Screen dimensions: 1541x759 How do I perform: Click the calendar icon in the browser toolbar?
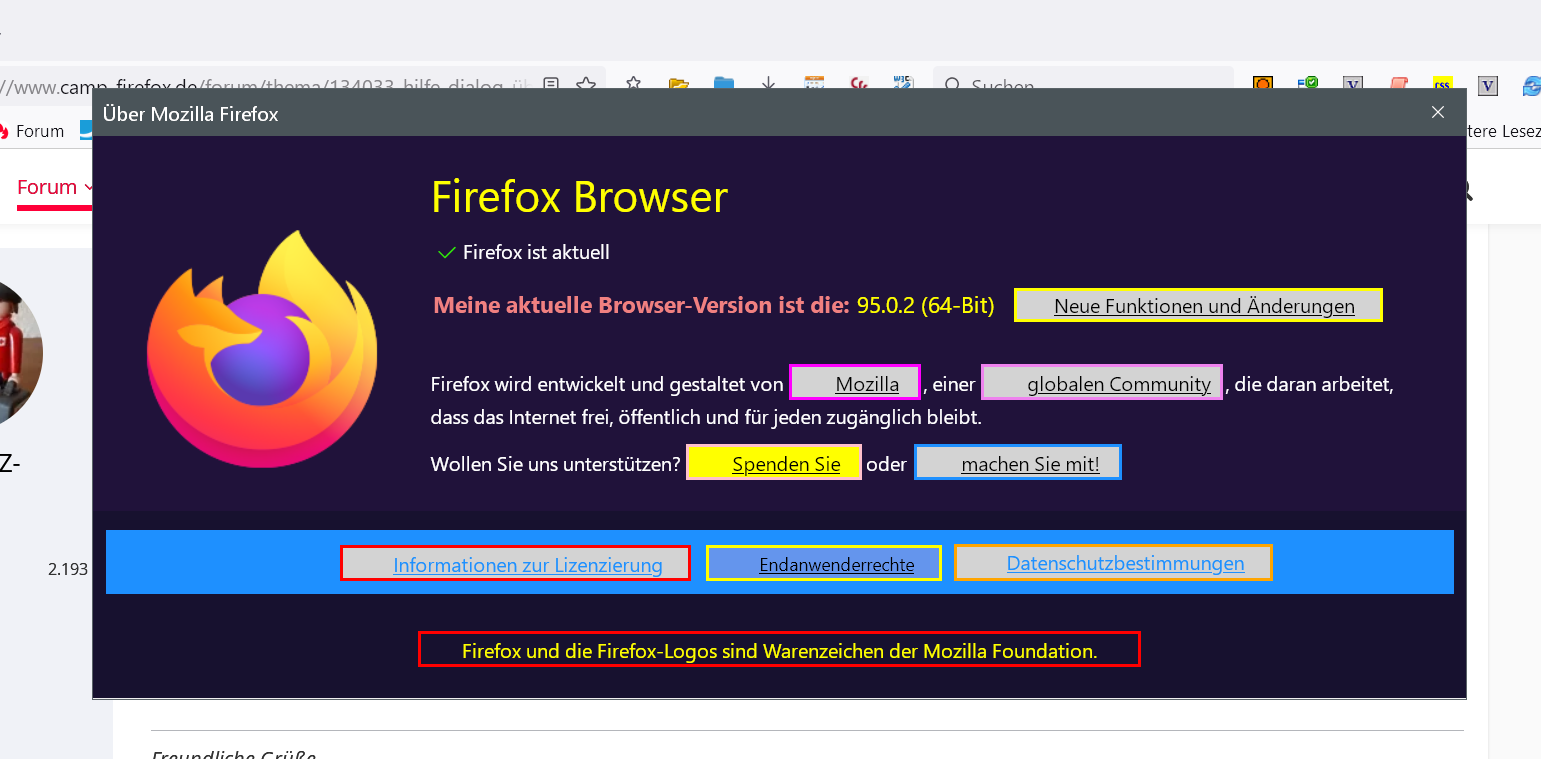[x=814, y=84]
